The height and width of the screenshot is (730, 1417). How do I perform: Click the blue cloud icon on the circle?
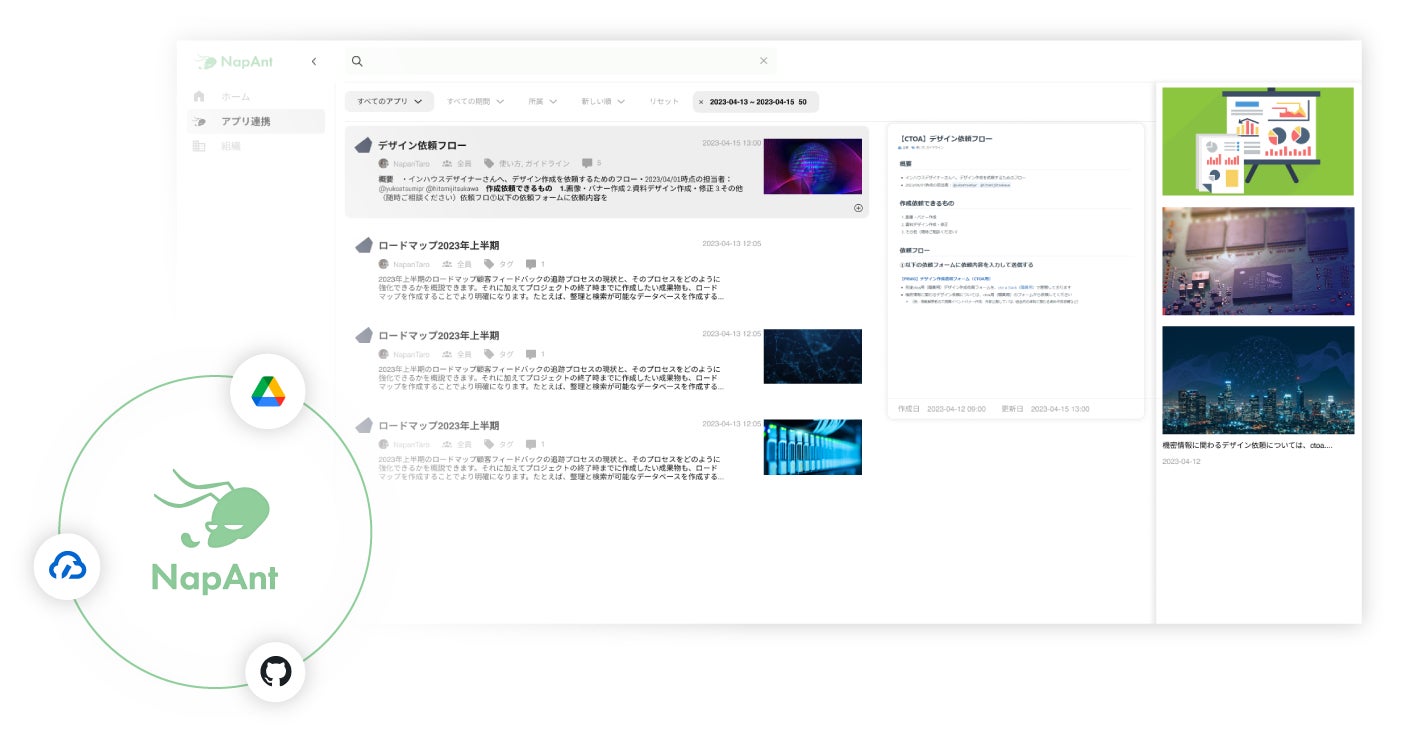(x=67, y=567)
